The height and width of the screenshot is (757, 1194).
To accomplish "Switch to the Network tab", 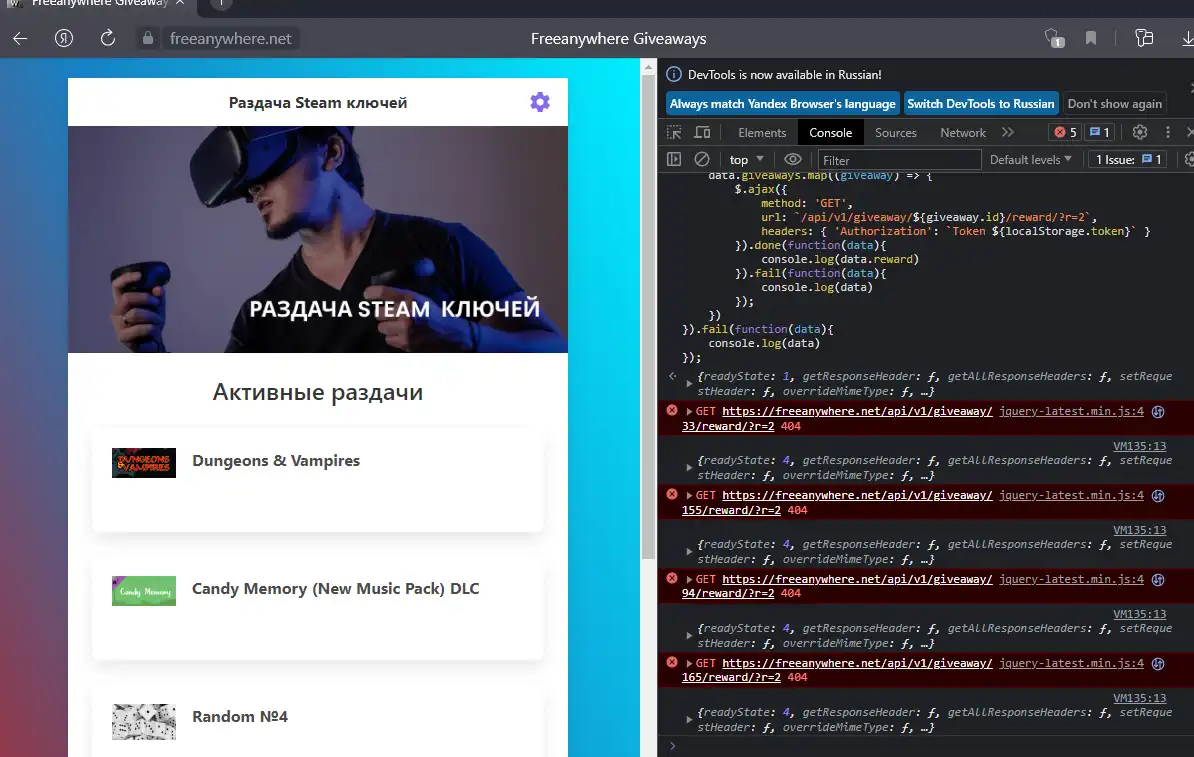I will pos(963,132).
